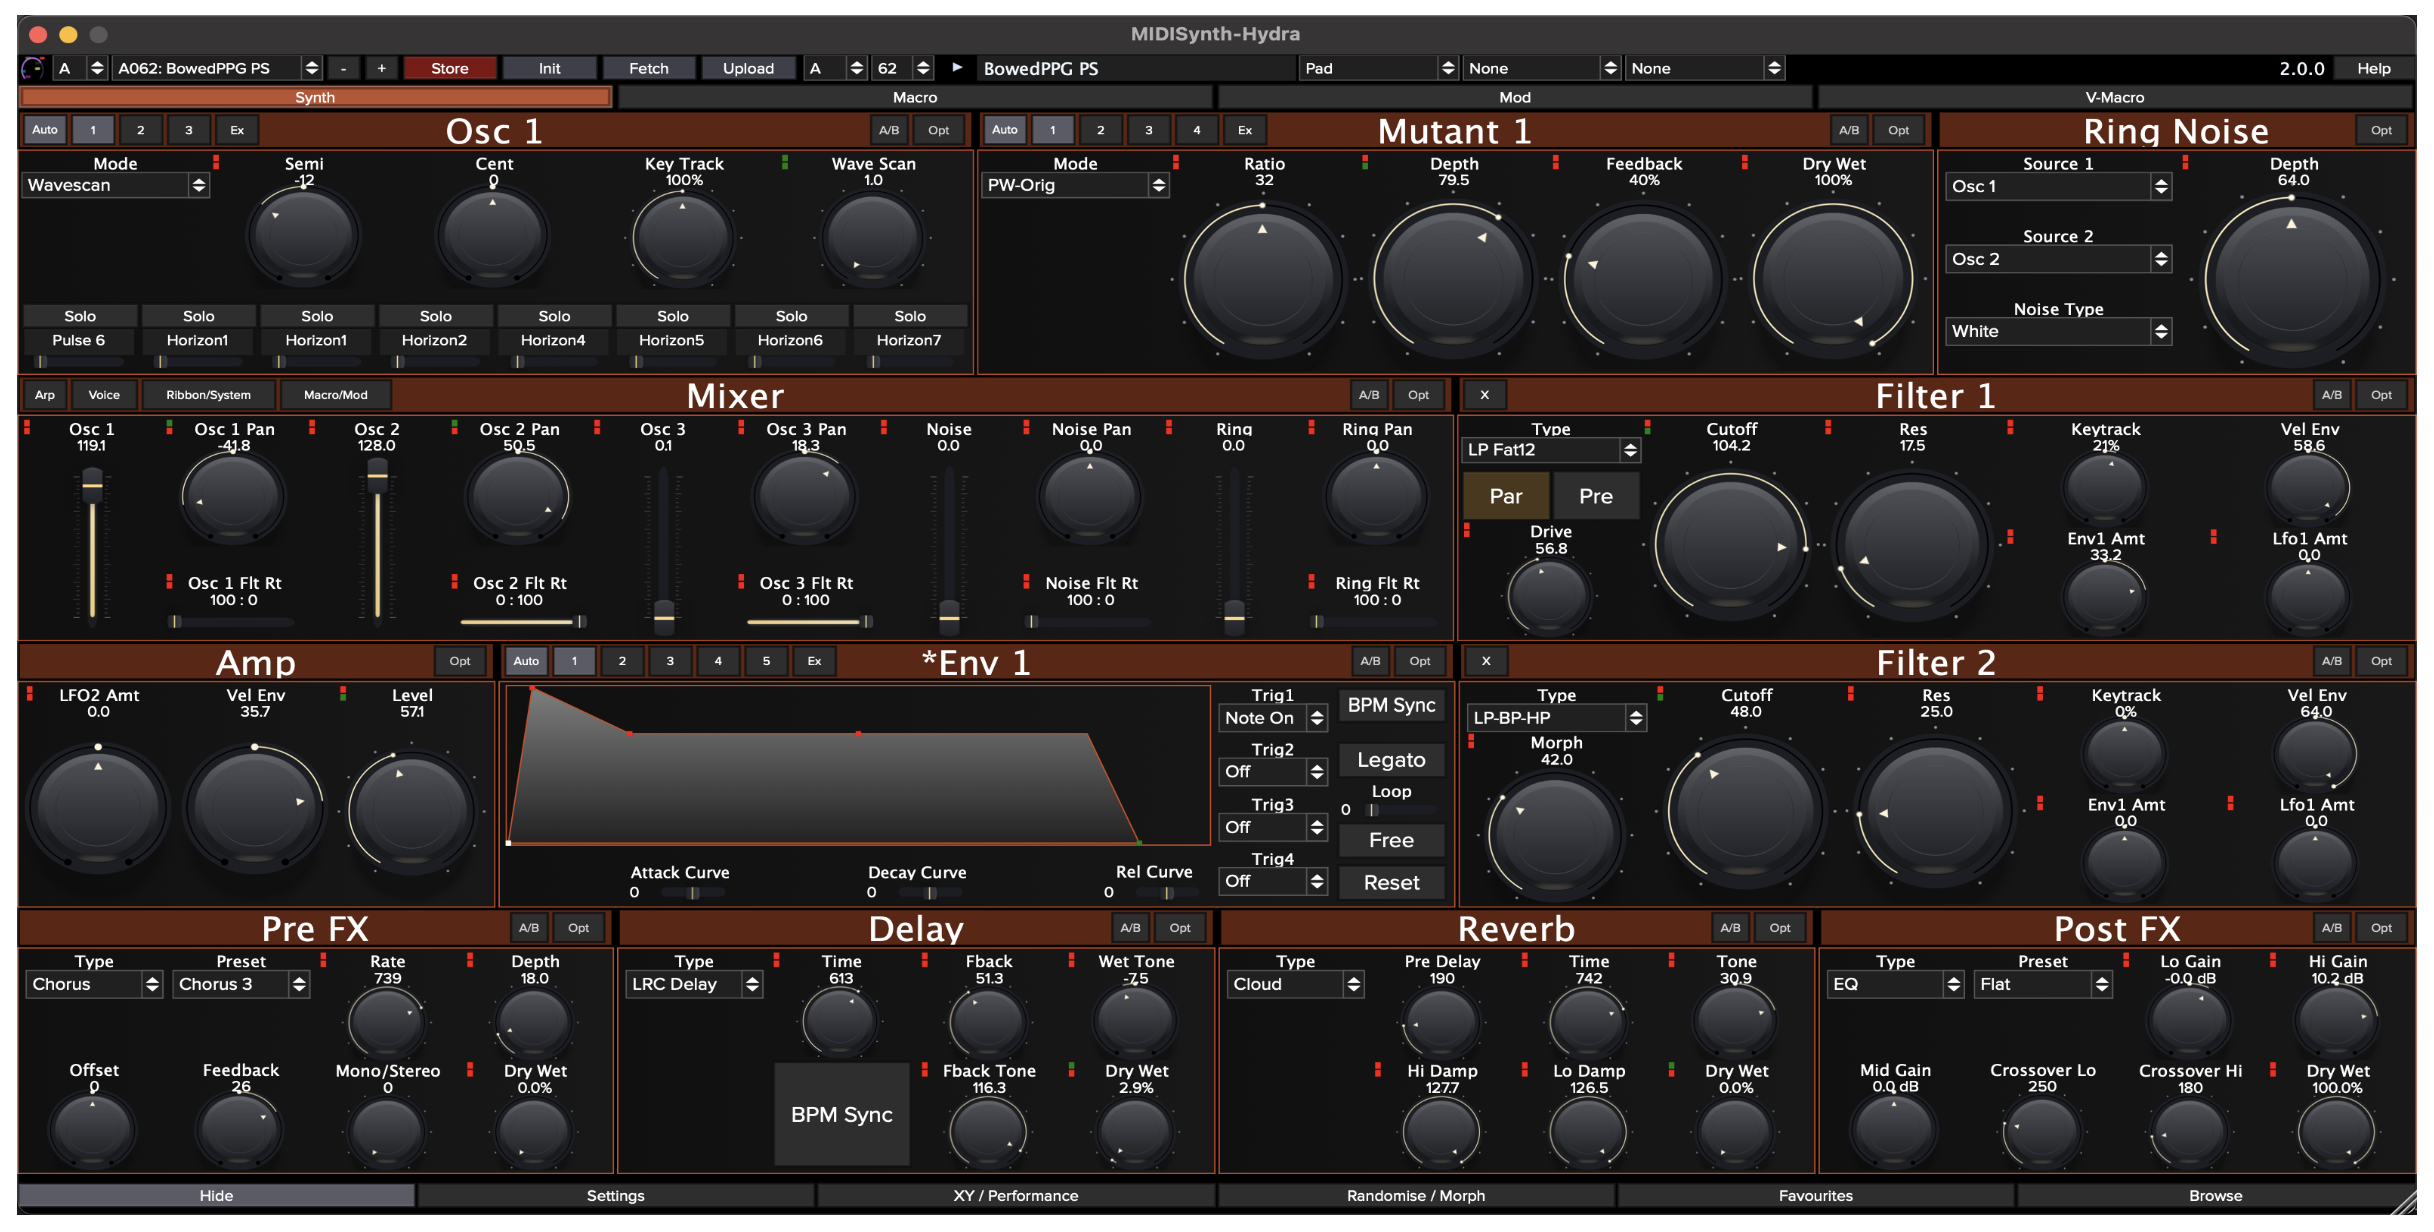Click the Auto icon in Mutant 1 header
The height and width of the screenshot is (1232, 2434).
[1005, 130]
